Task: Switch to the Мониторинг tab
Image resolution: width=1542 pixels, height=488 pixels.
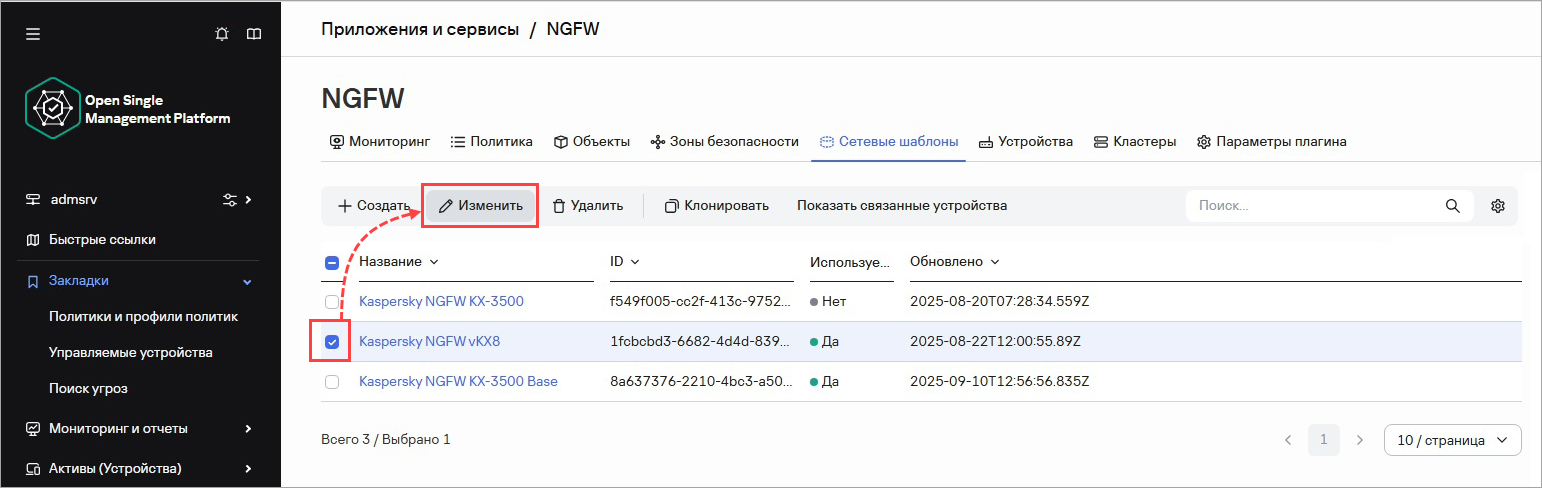Action: point(380,142)
